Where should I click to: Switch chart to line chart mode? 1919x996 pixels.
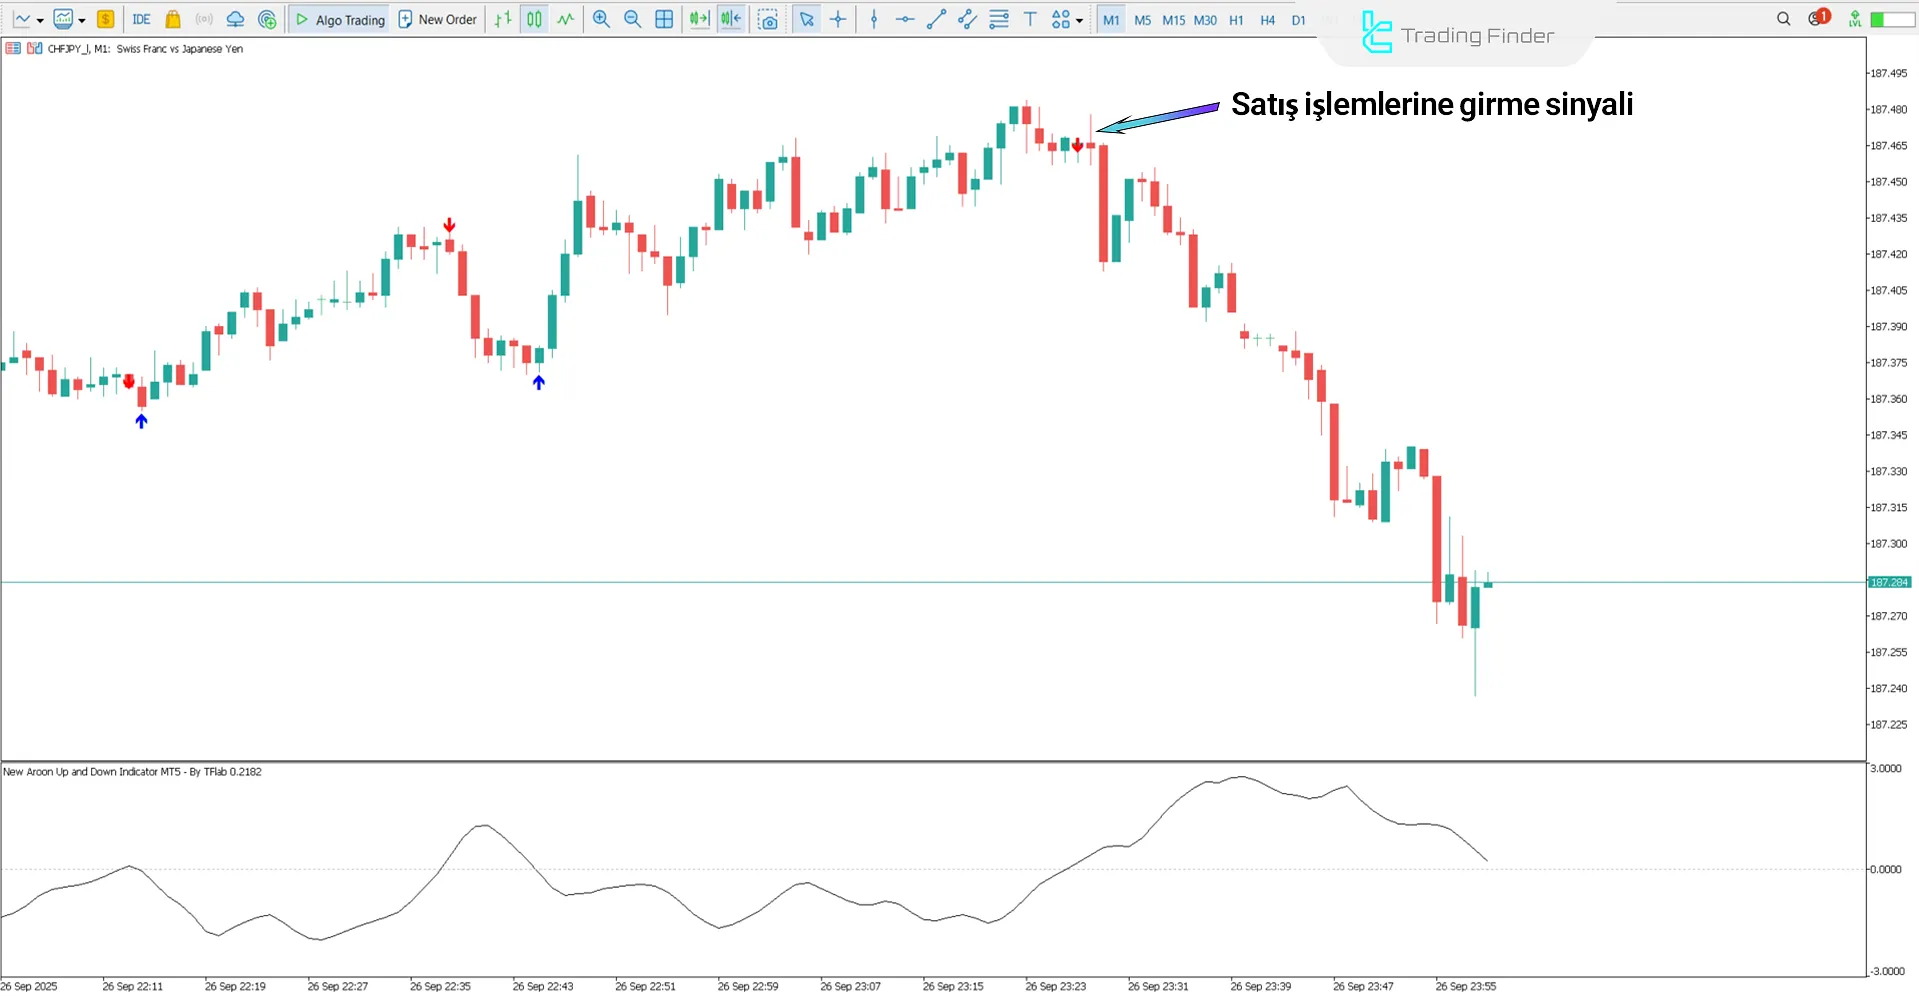565,18
